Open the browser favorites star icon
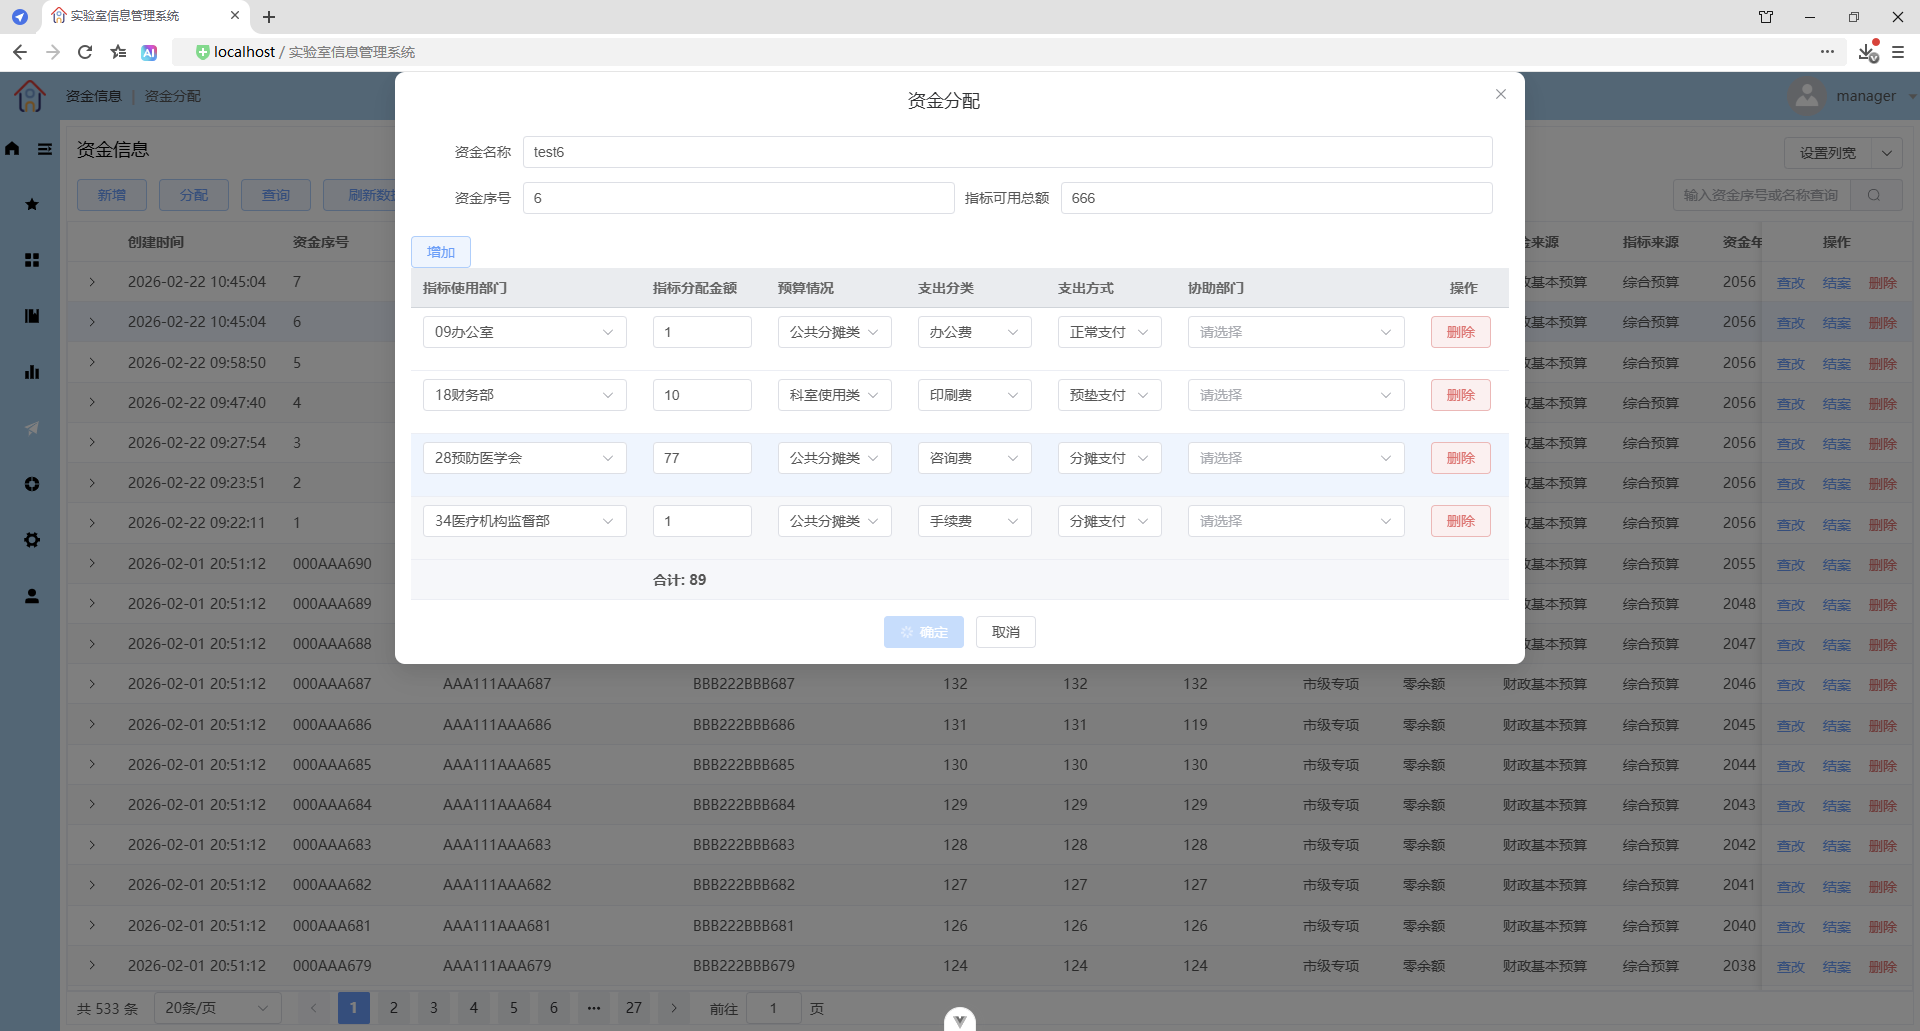This screenshot has width=1920, height=1031. pos(118,52)
